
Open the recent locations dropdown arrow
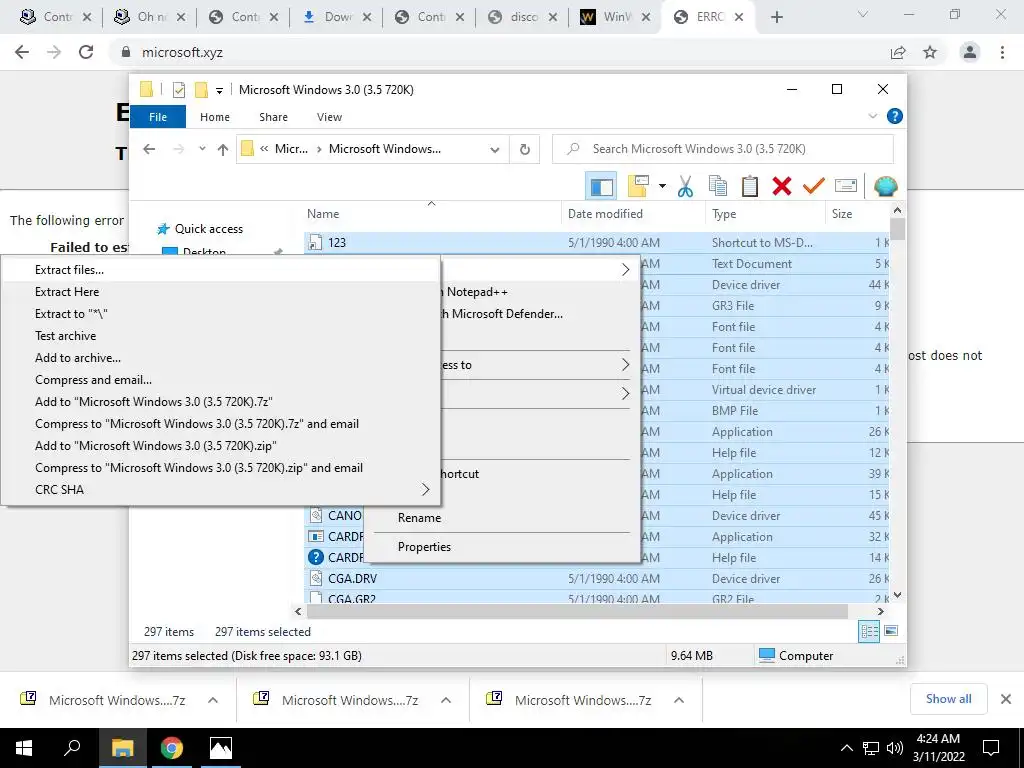[202, 149]
